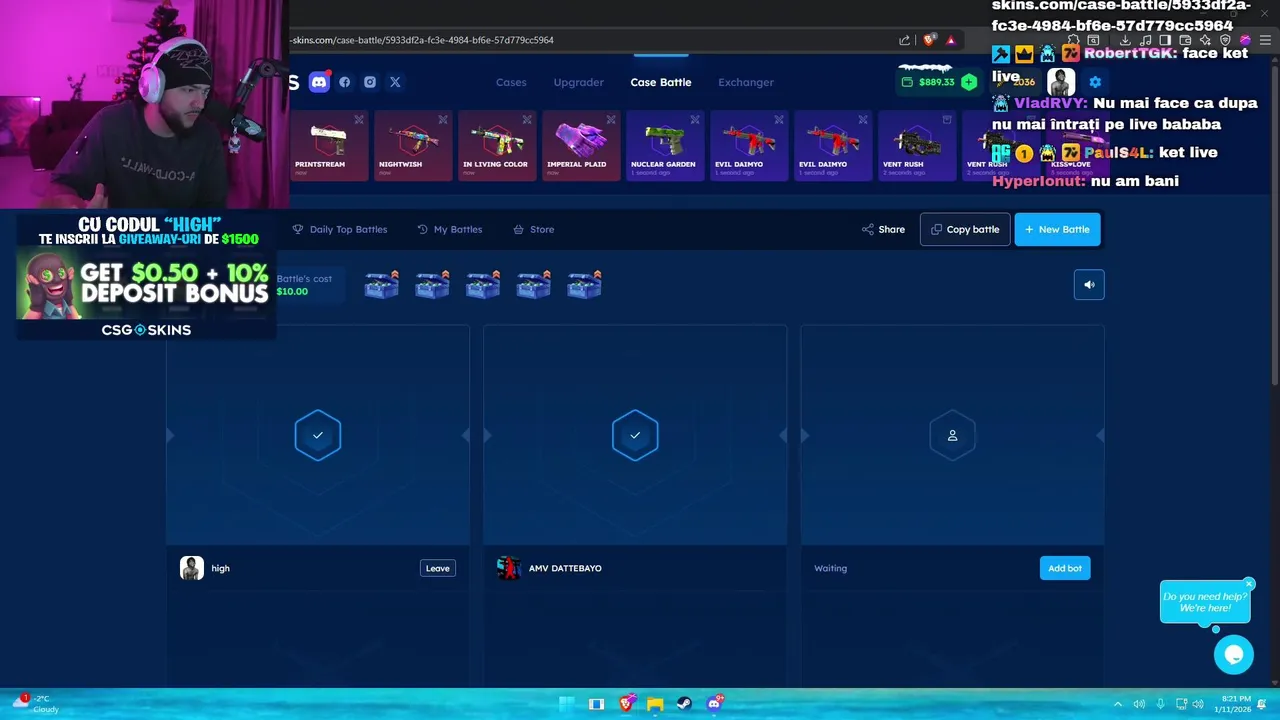This screenshot has height=720, width=1280.
Task: Click the ready checkmark hexagon above player high
Action: click(318, 435)
